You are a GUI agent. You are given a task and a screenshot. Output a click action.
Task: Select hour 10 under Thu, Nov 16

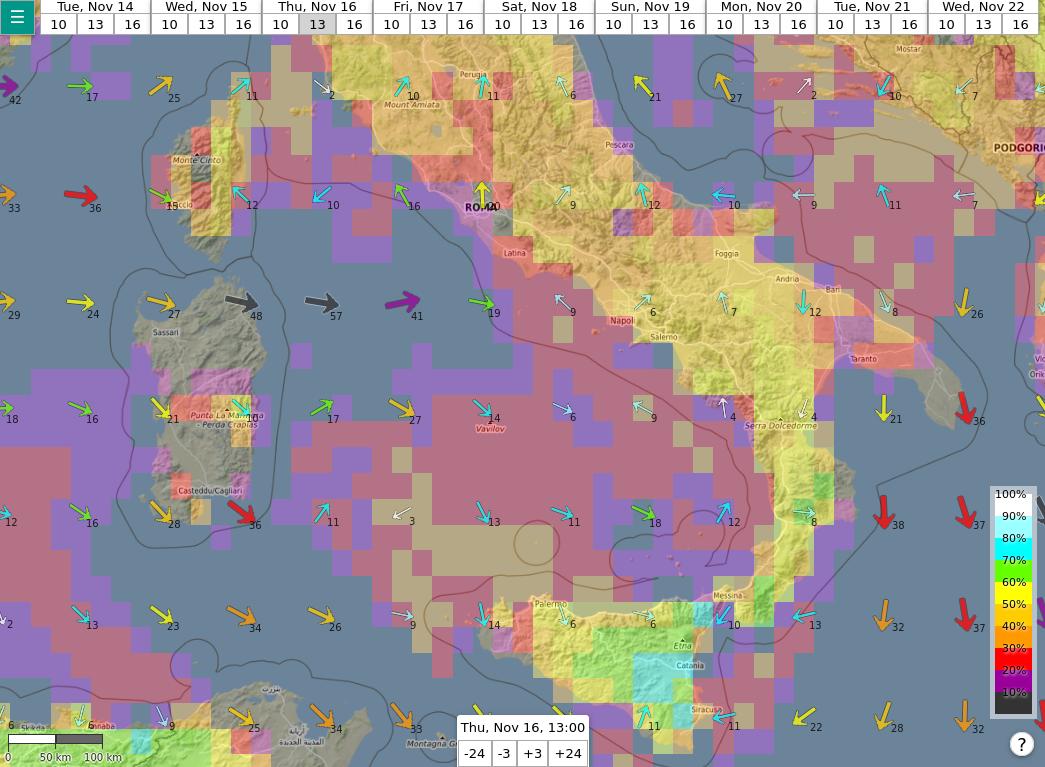point(280,25)
